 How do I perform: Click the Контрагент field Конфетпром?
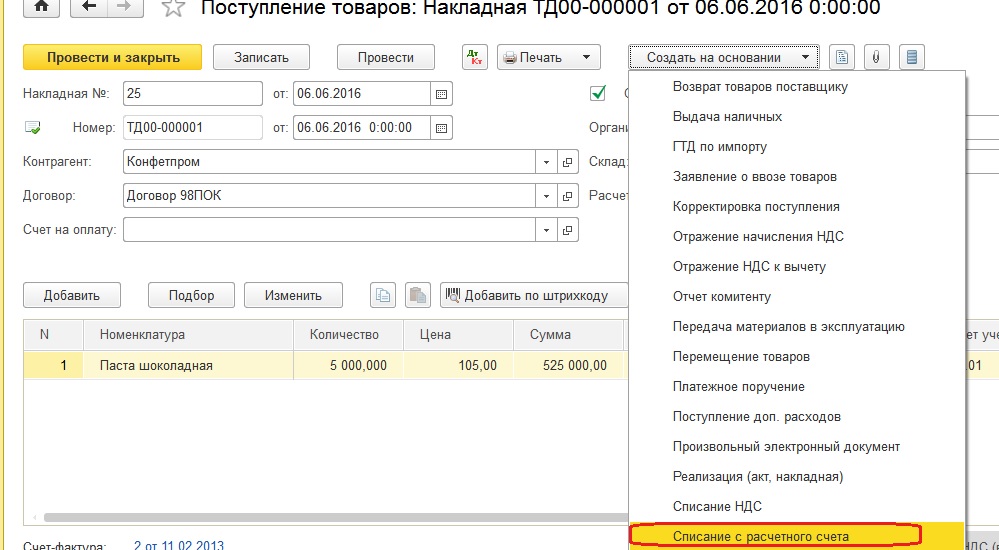click(329, 162)
